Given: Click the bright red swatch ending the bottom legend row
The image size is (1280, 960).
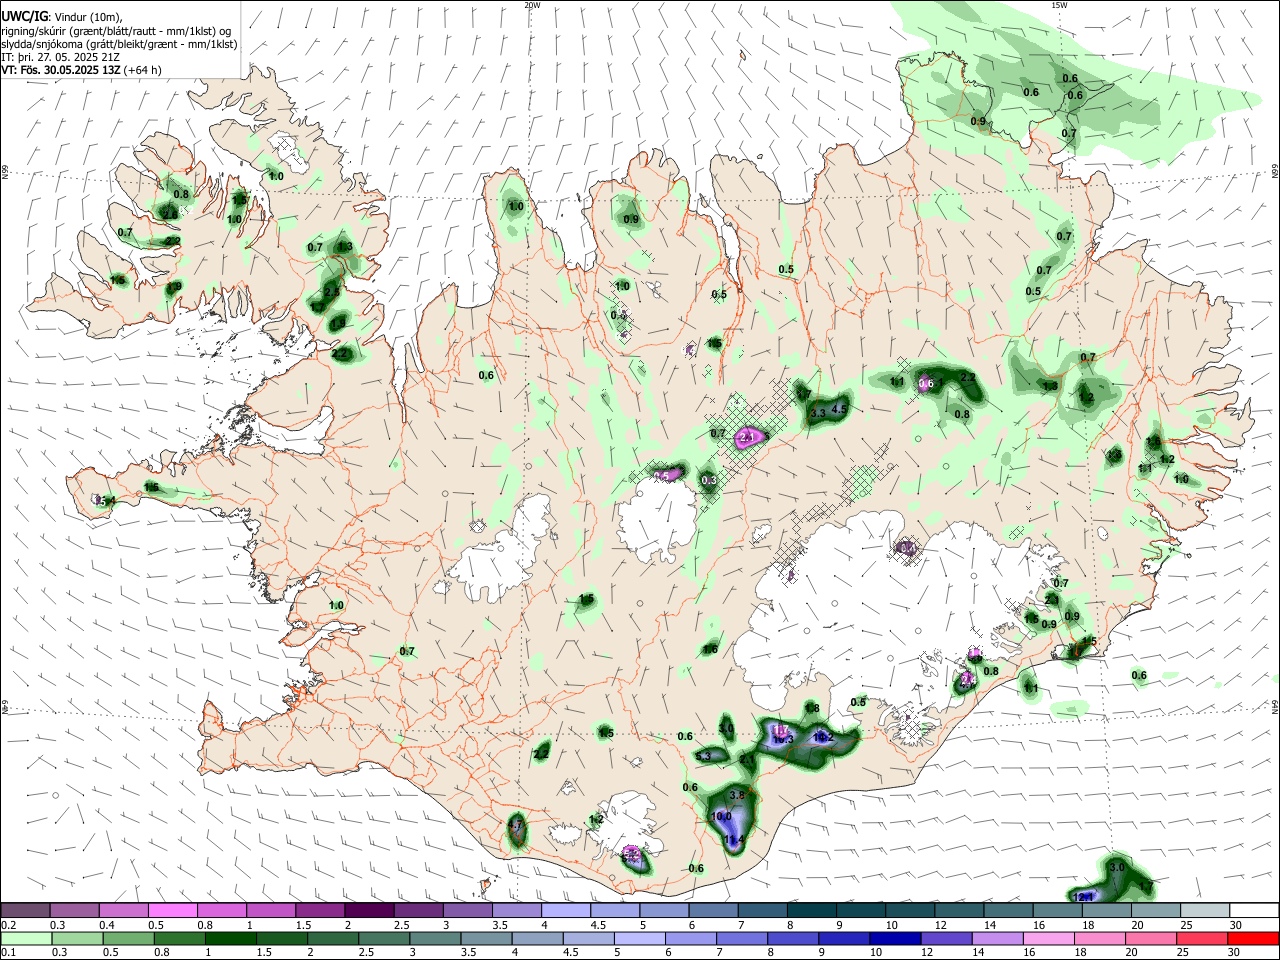Looking at the screenshot, I should 1253,938.
